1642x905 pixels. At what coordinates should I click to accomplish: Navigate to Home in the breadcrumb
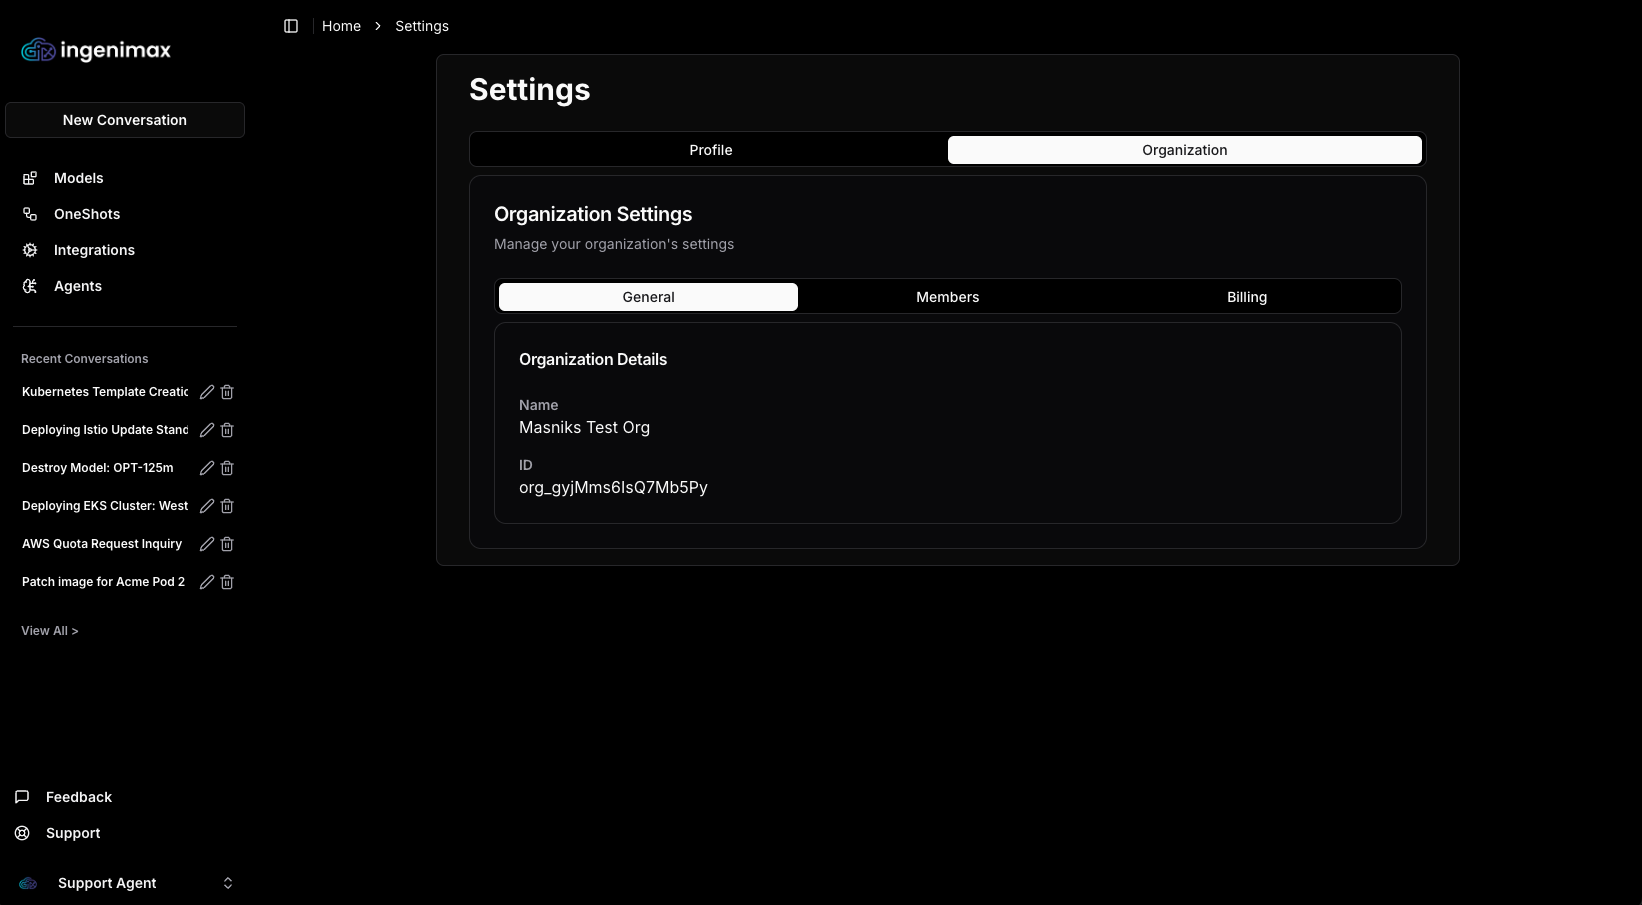(341, 26)
